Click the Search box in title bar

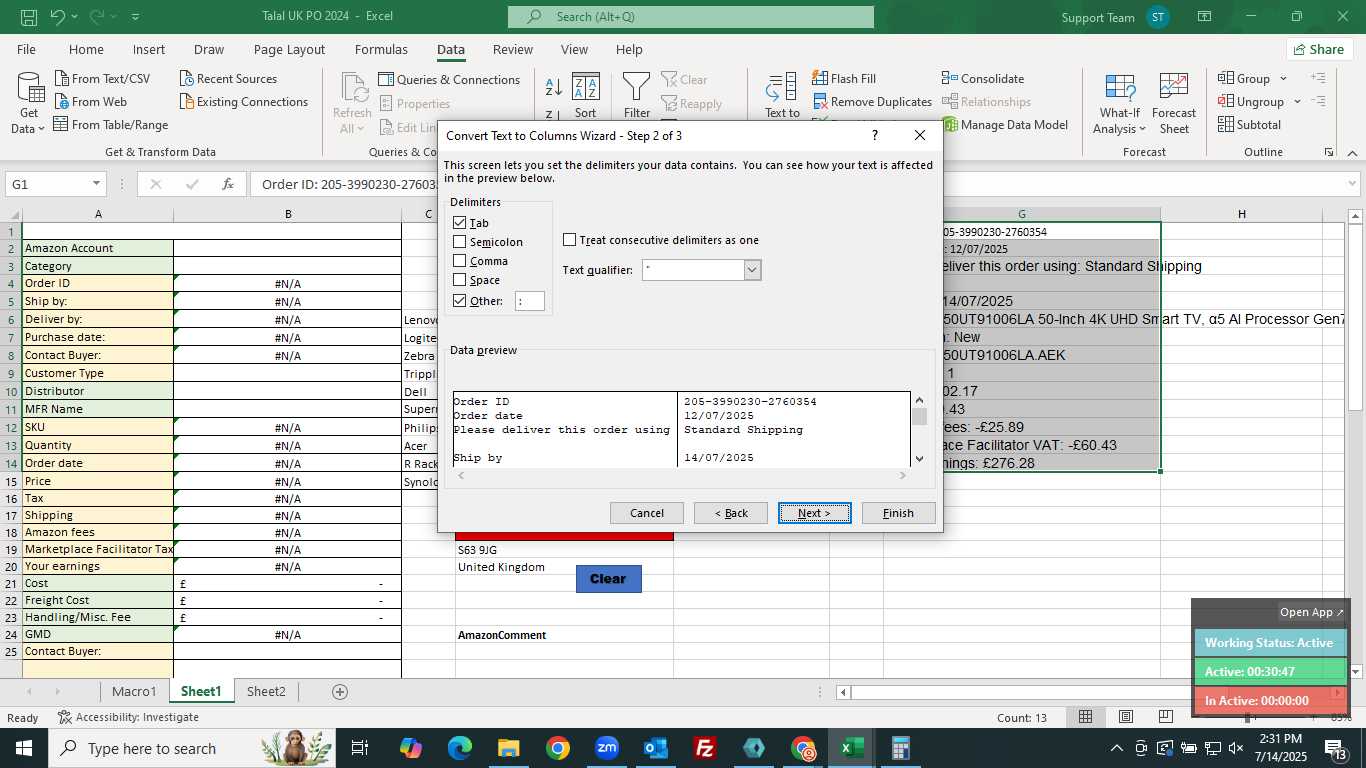tap(691, 17)
